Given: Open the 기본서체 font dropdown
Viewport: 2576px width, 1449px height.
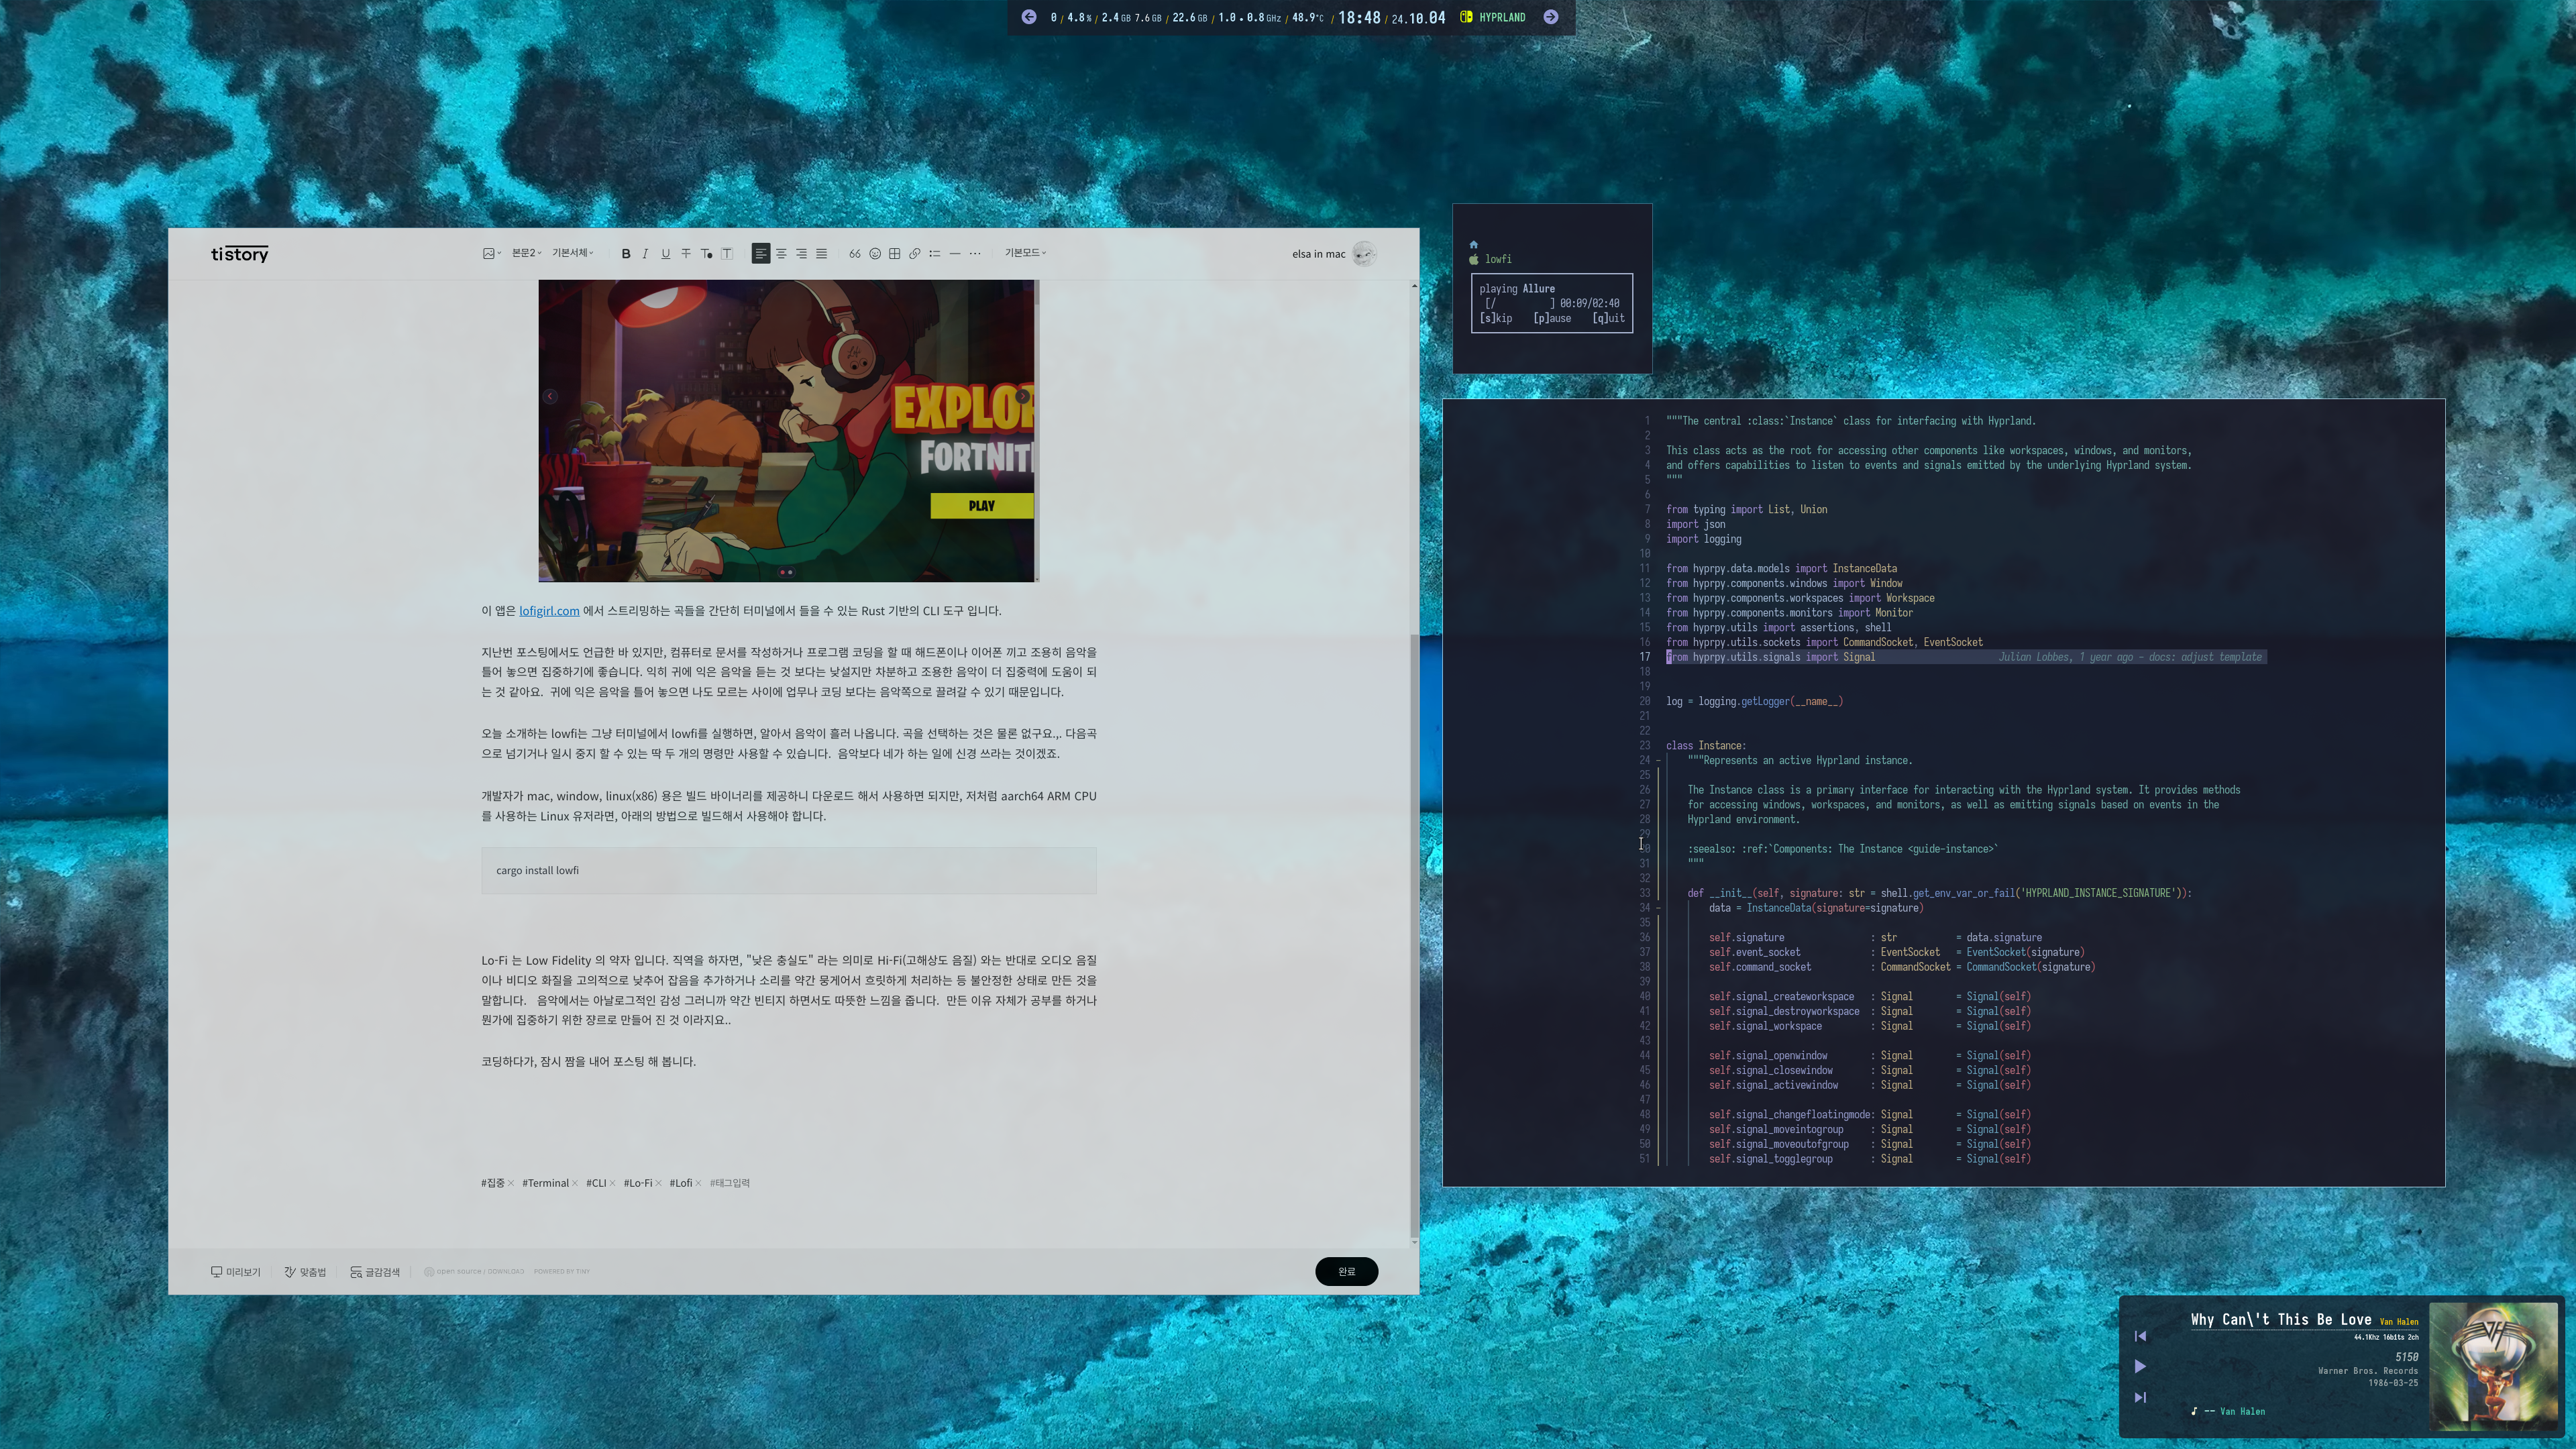Looking at the screenshot, I should [572, 253].
